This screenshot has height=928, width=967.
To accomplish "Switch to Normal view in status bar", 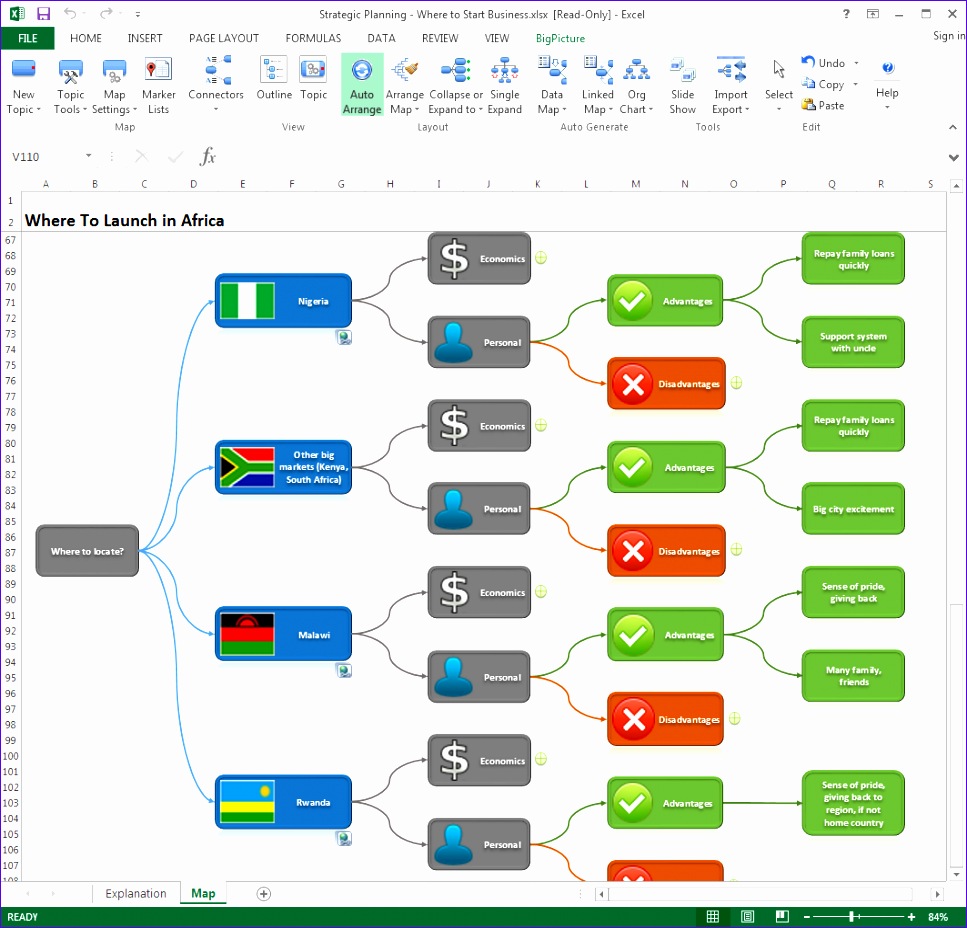I will coord(712,917).
